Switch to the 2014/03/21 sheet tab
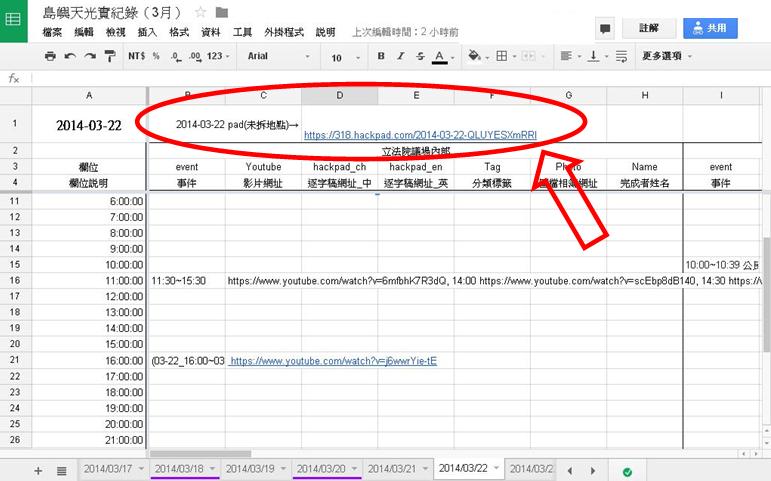771x481 pixels. (x=392, y=469)
